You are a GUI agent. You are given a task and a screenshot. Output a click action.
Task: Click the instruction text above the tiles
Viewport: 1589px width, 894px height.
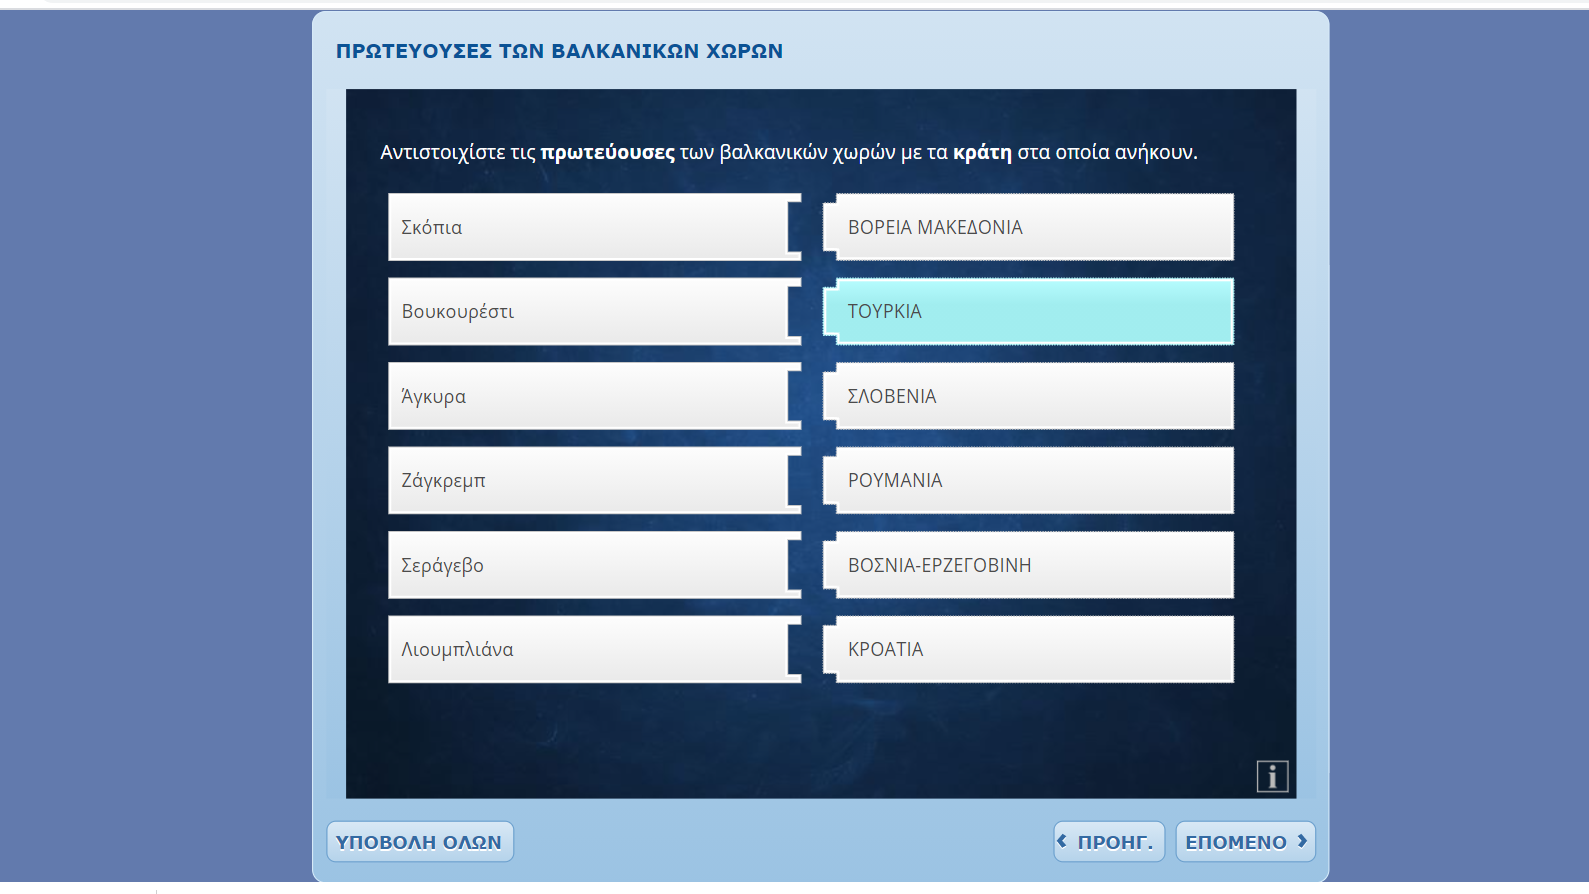(788, 152)
